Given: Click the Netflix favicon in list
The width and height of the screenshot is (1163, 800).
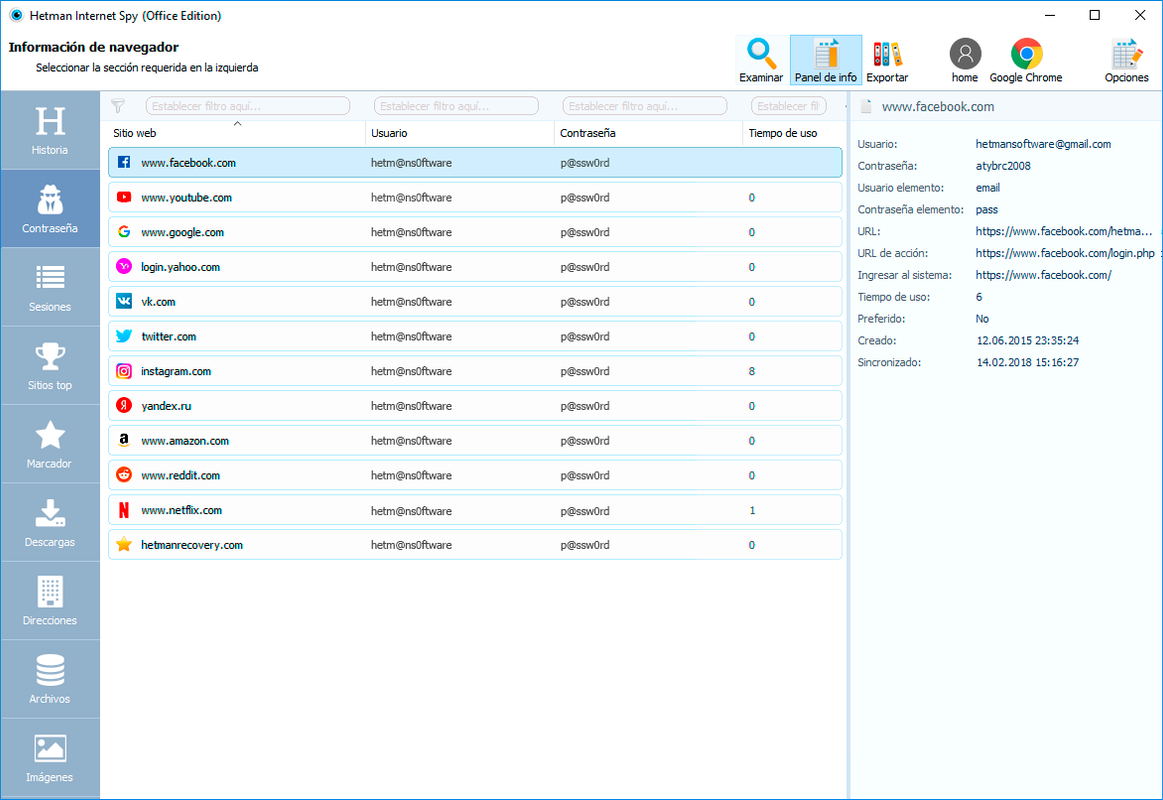Looking at the screenshot, I should 124,509.
